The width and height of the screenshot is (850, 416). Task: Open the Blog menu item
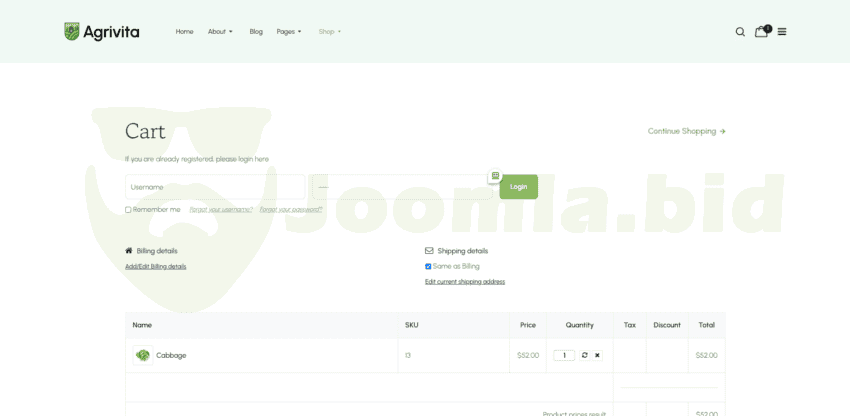coord(256,32)
